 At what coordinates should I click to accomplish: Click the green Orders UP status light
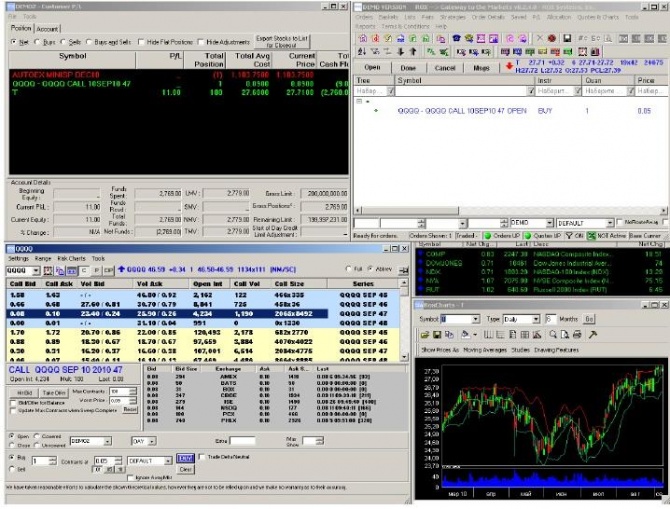[487, 235]
